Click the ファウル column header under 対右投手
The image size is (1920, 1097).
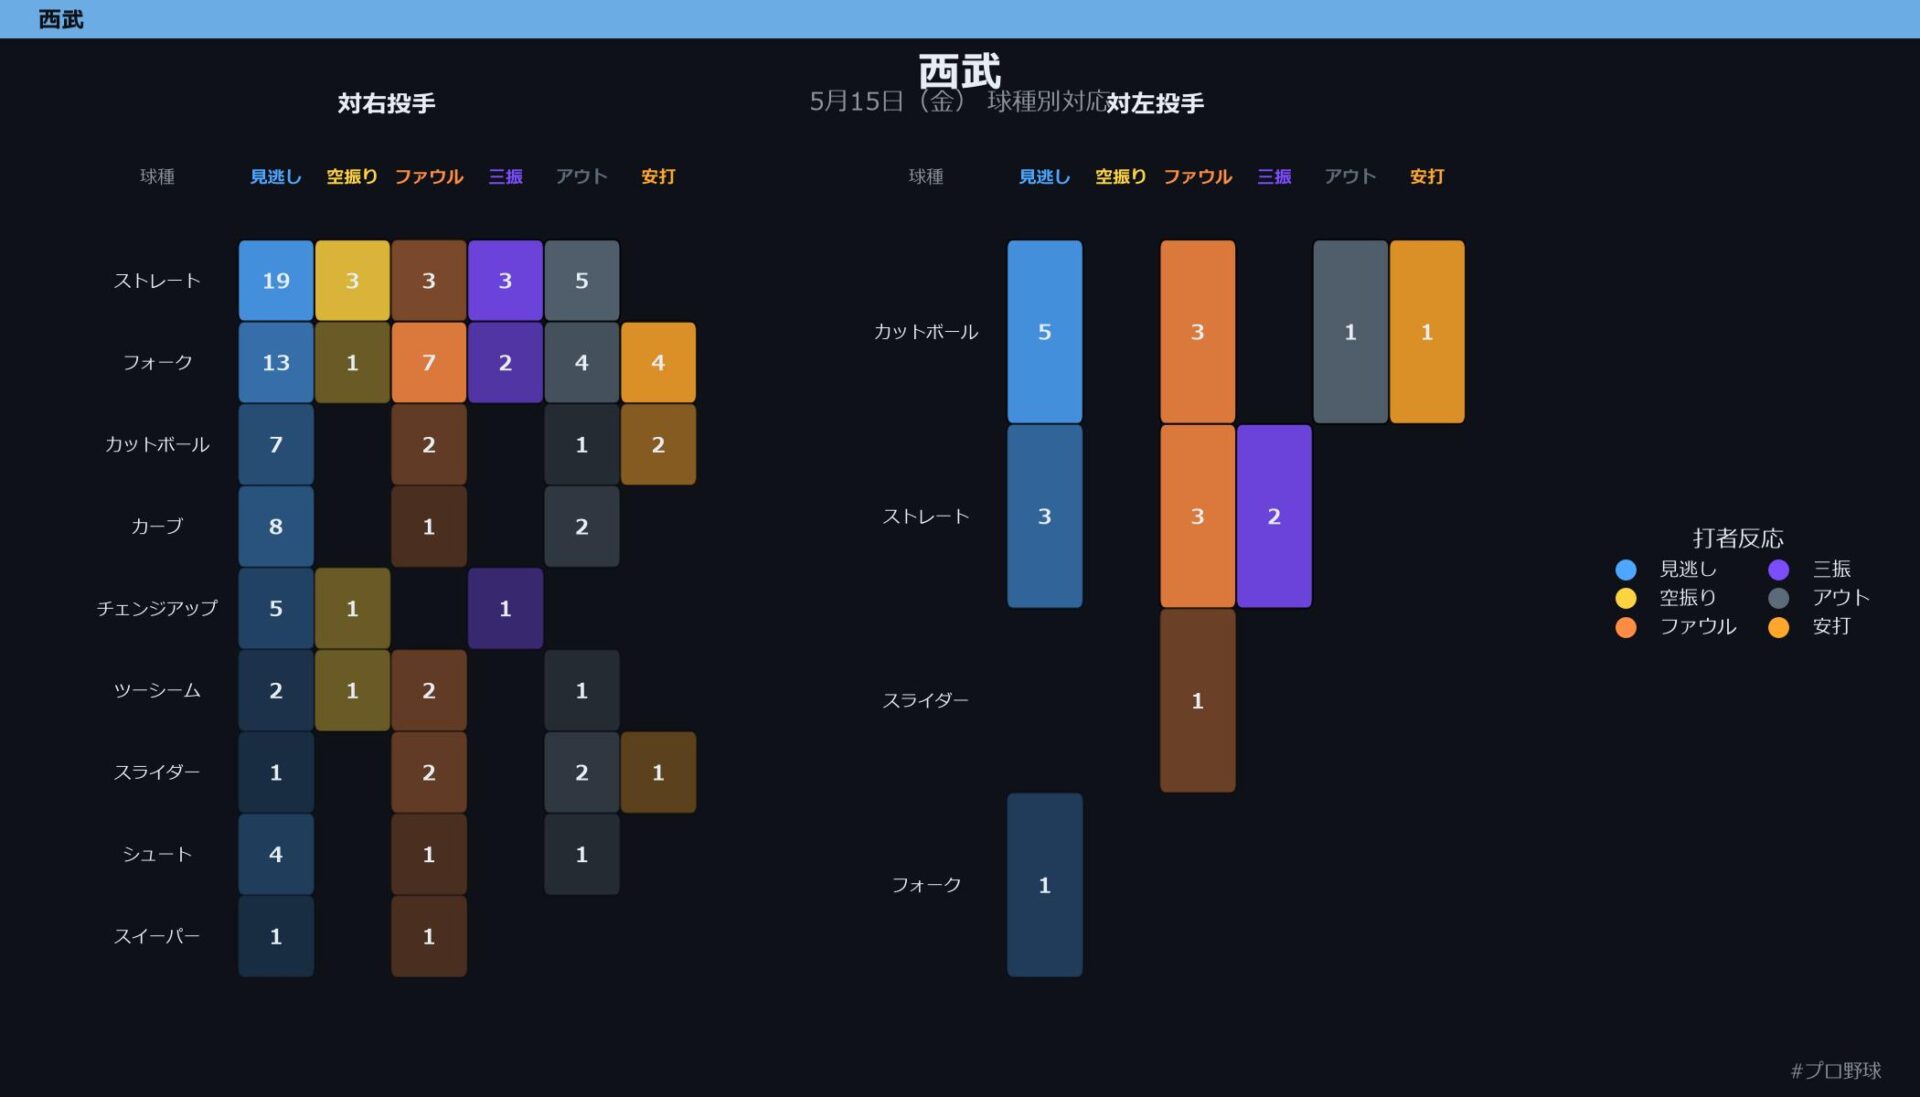pos(429,177)
